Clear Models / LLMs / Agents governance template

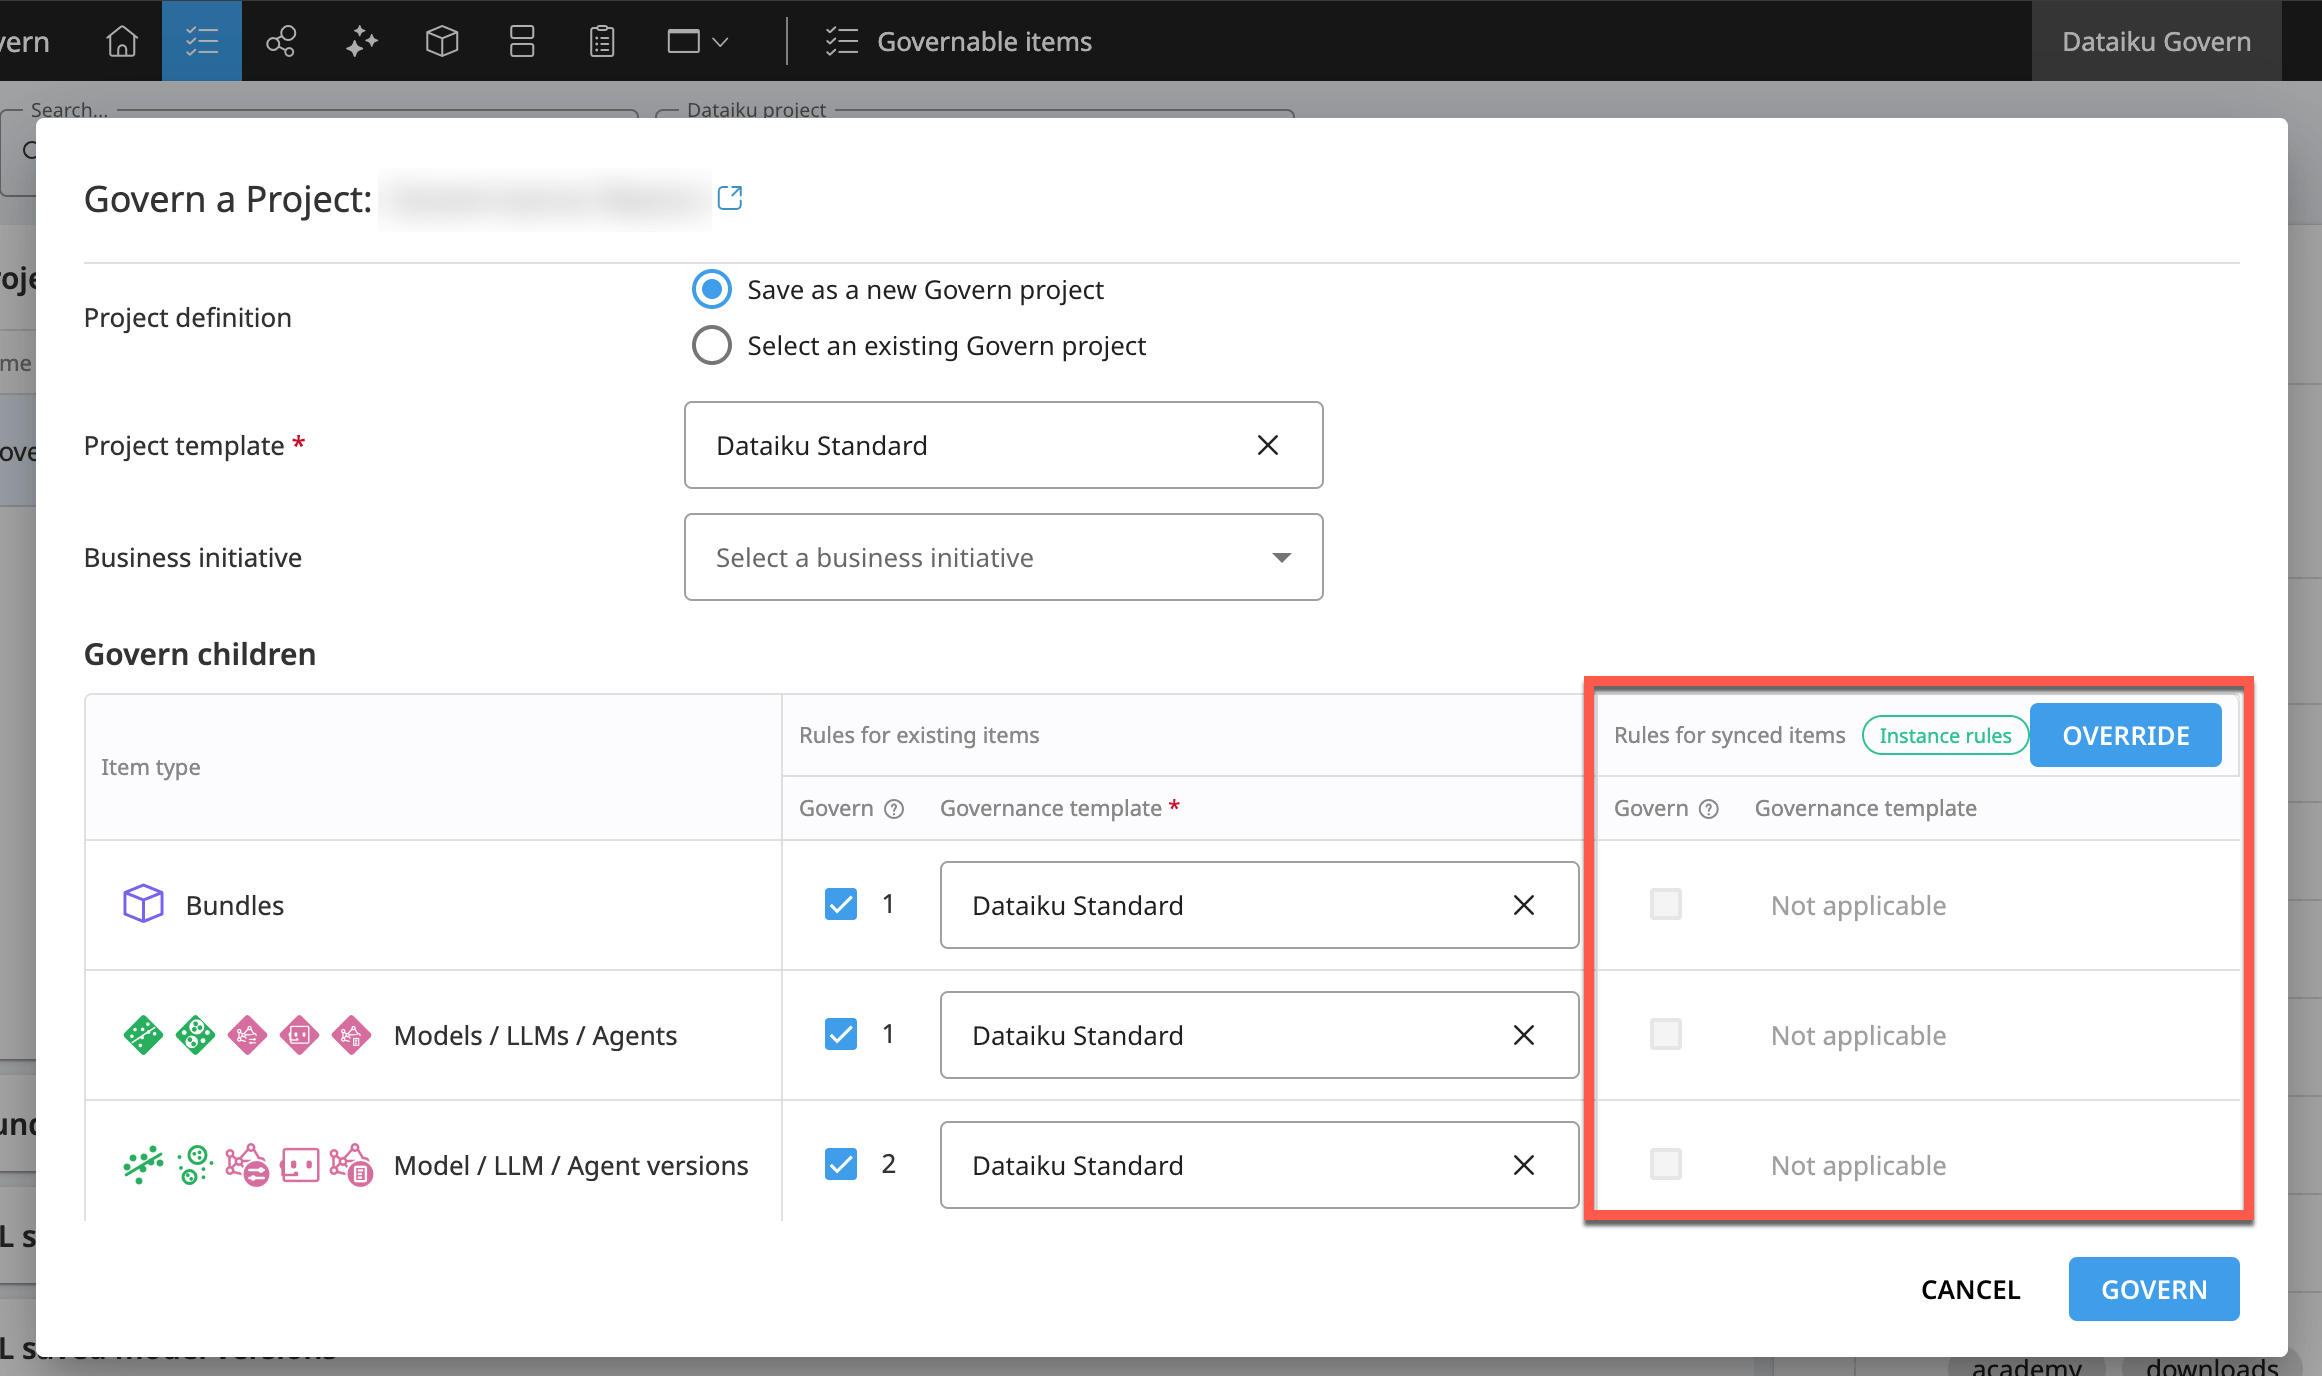click(1524, 1035)
